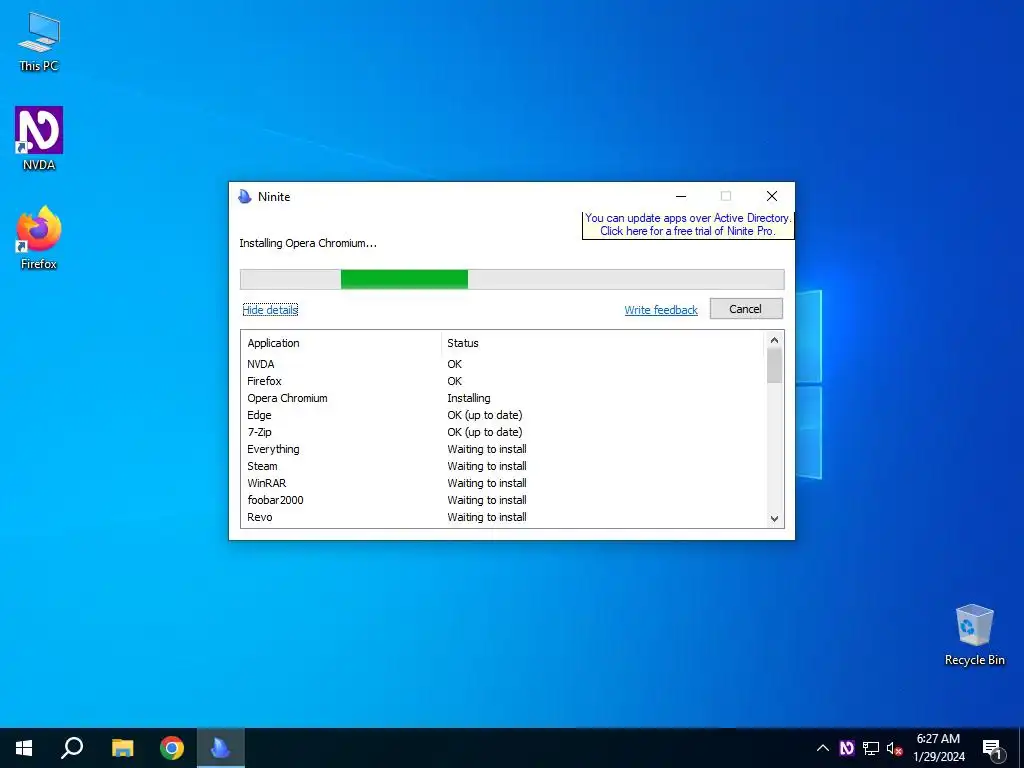This screenshot has width=1024, height=768.
Task: Select the NVDA row in list
Action: pos(503,364)
